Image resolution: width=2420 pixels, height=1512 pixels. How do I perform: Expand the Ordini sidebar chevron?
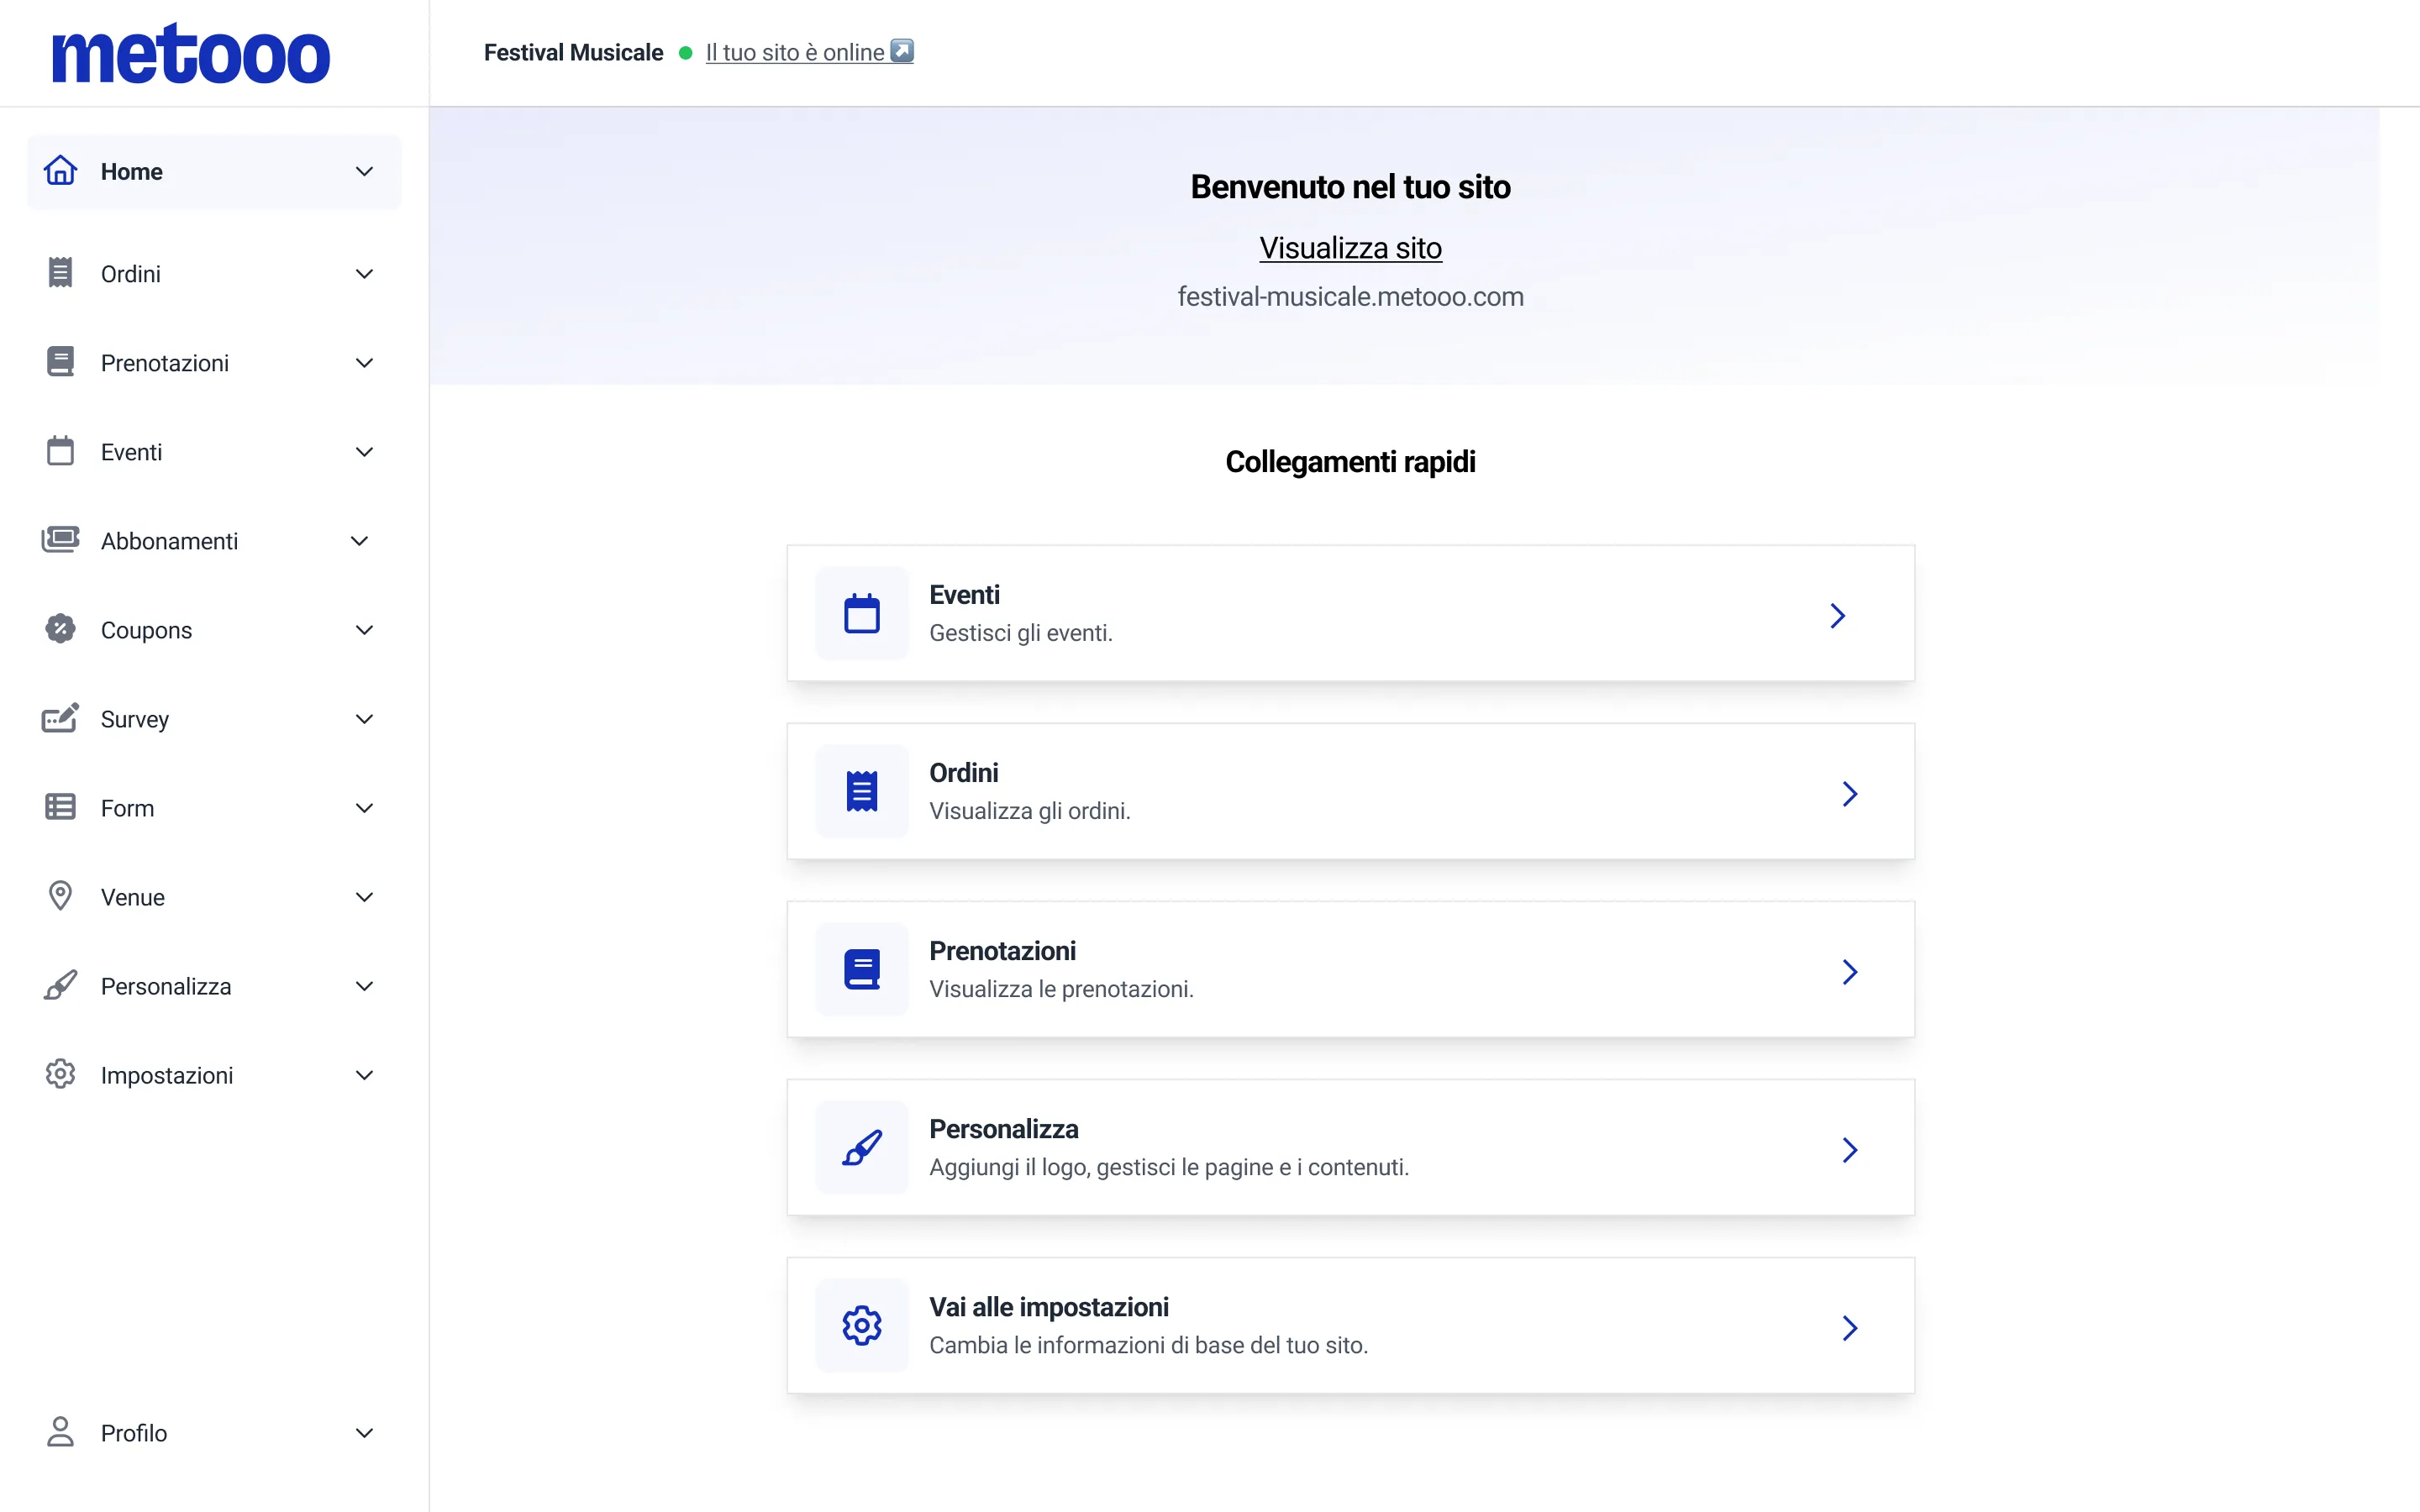point(365,274)
